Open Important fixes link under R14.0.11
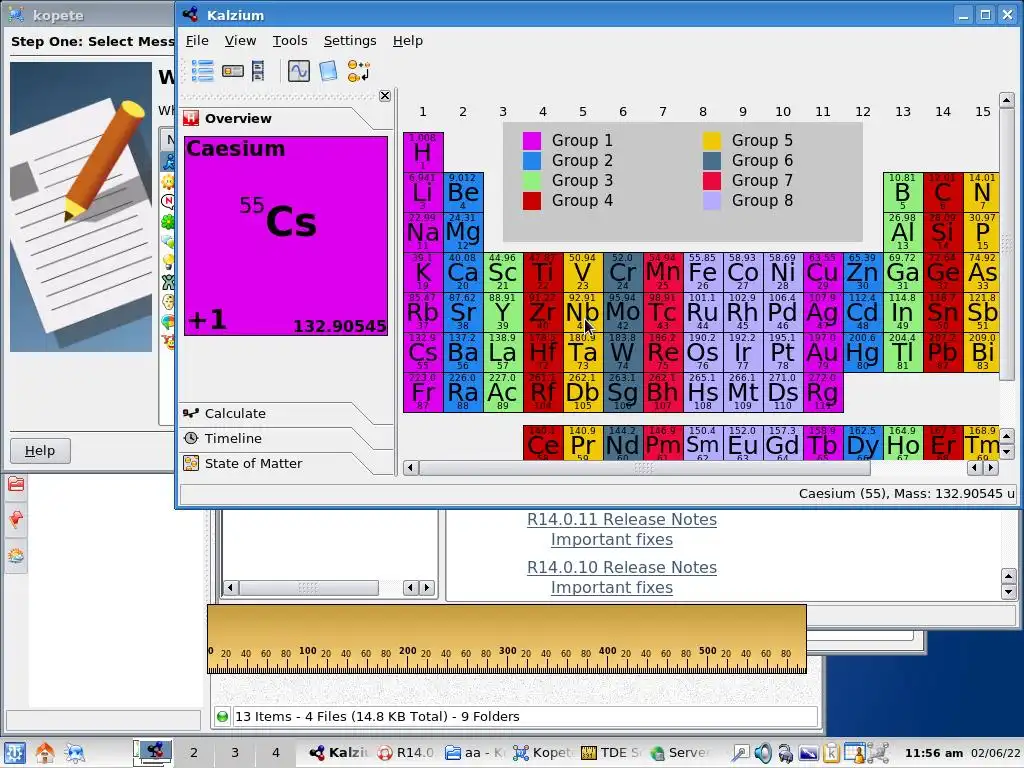1024x768 pixels. coord(611,539)
